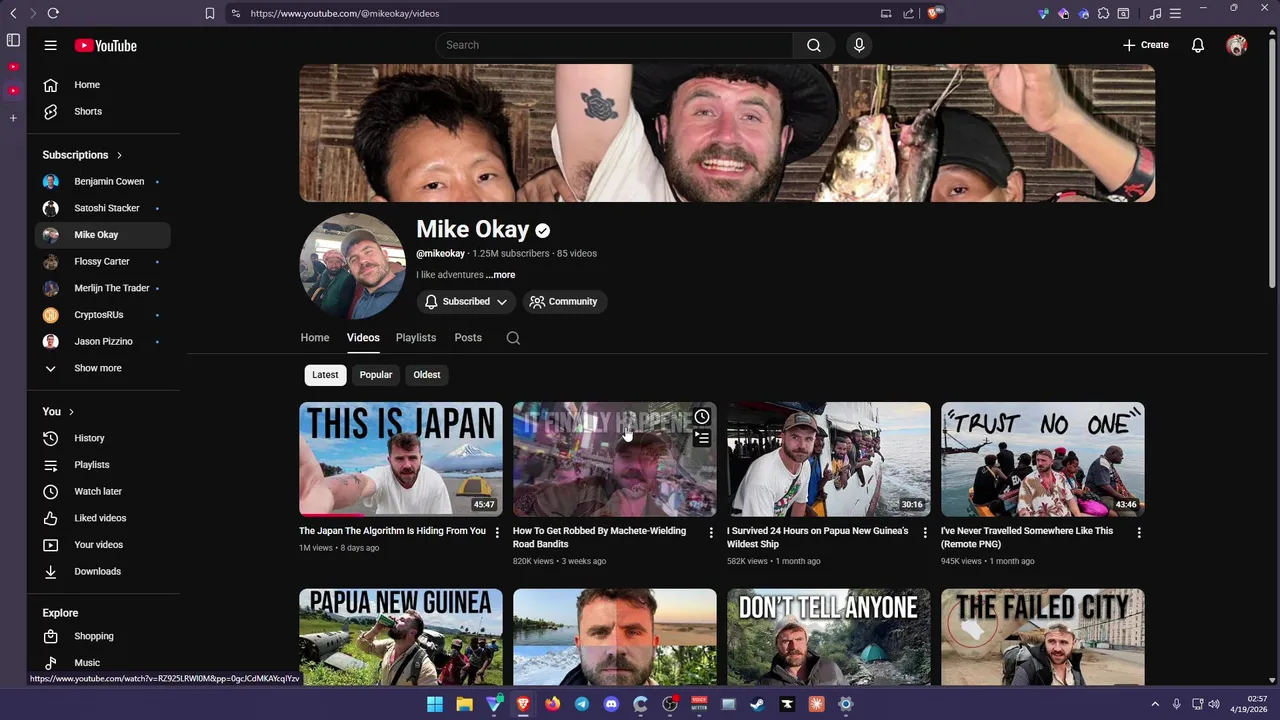This screenshot has width=1280, height=720.
Task: Open TRUST NO ONE video thumbnail
Action: coord(1043,459)
